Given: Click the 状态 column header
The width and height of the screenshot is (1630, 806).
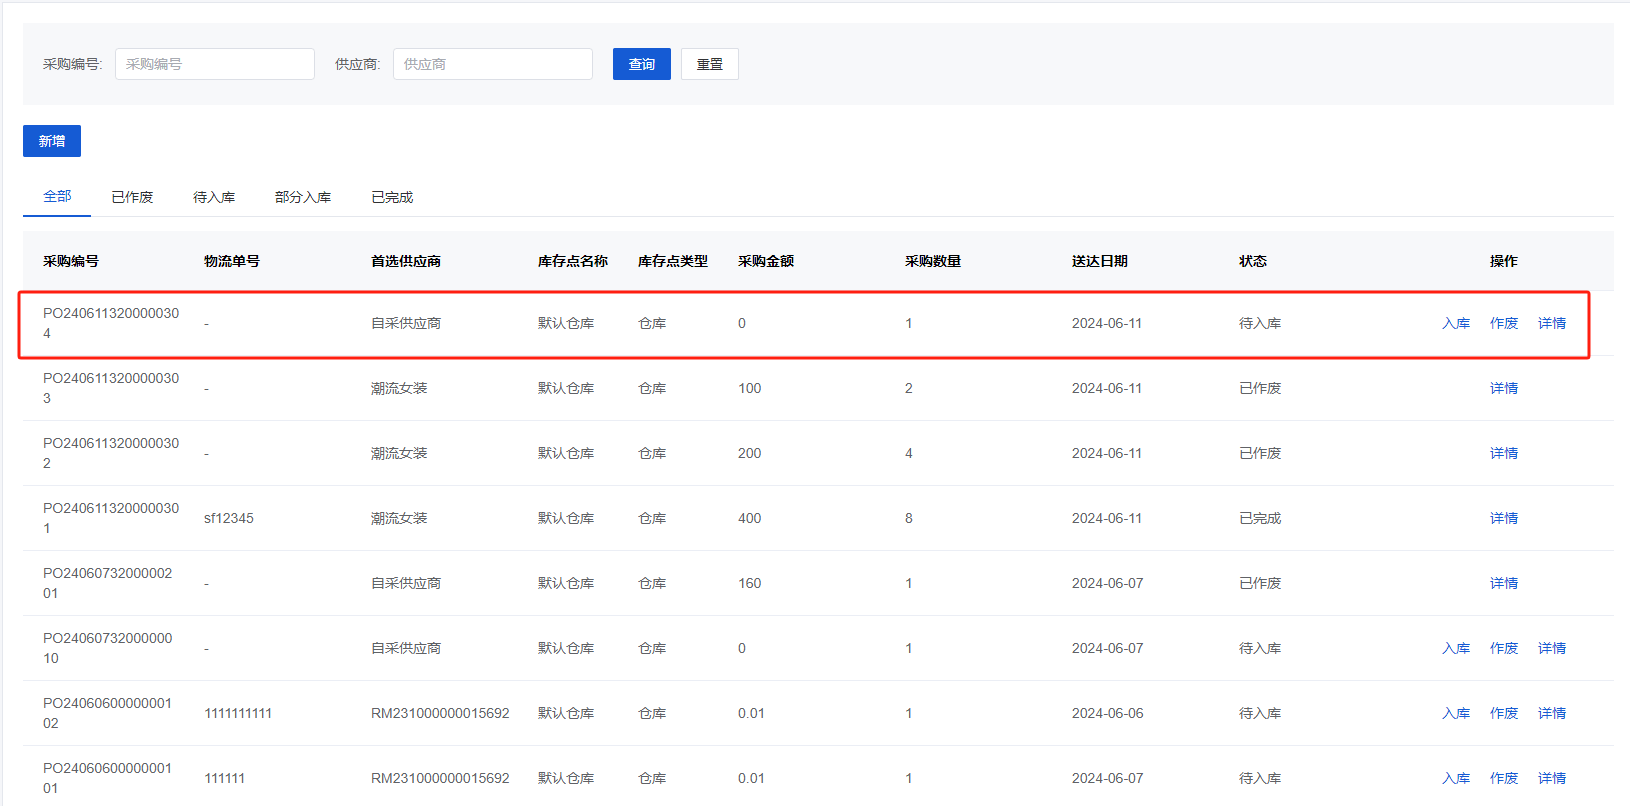Looking at the screenshot, I should [x=1253, y=261].
